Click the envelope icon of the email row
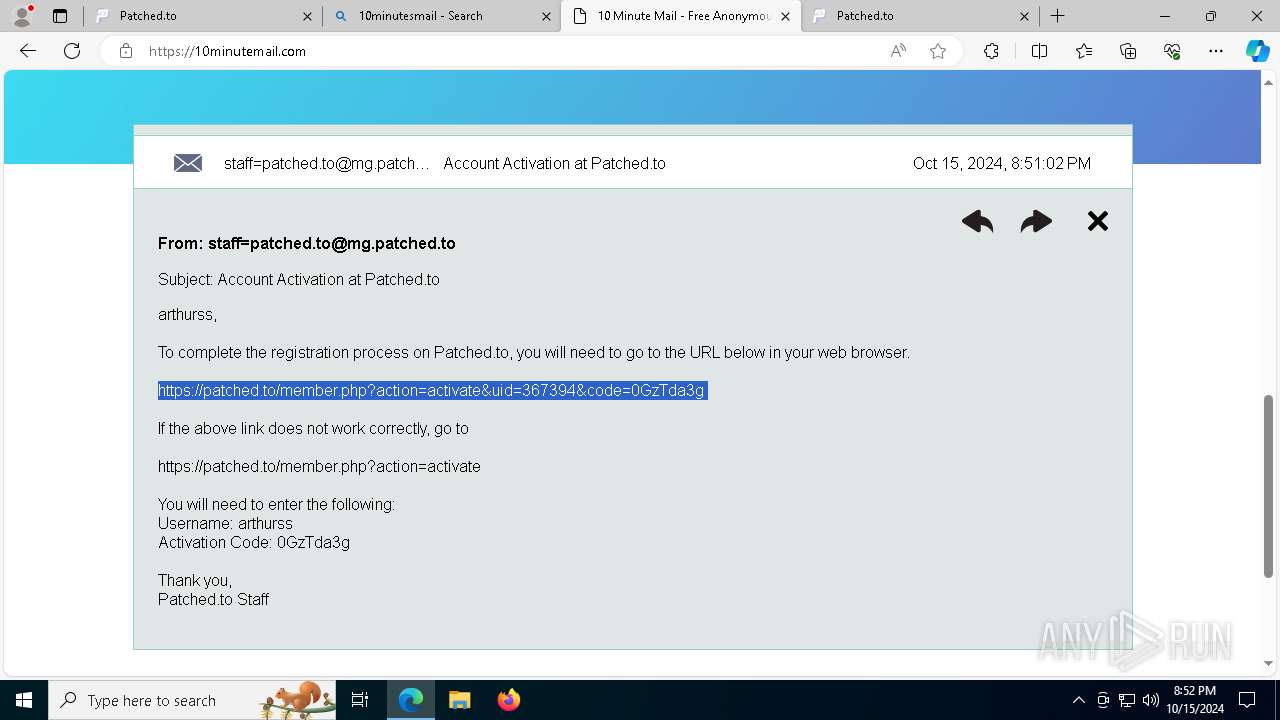 [188, 163]
